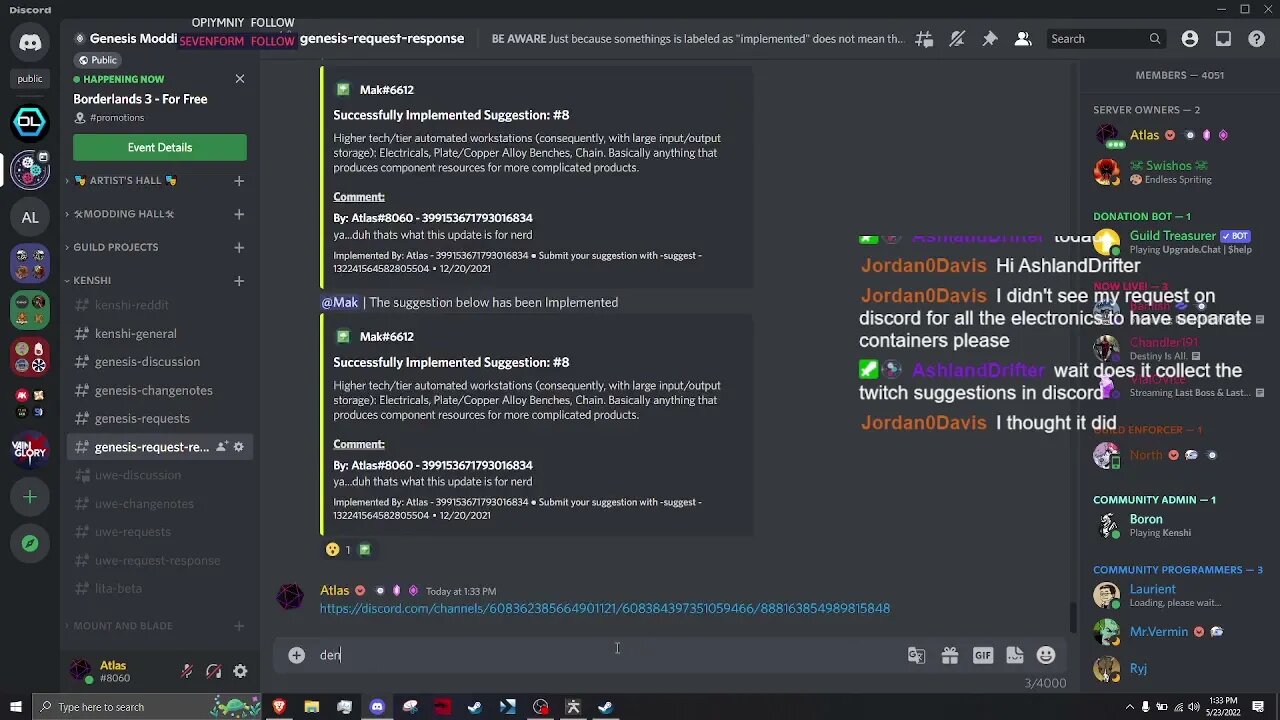Create invite for genesis-request-response channel
1280x720 pixels.
221,447
